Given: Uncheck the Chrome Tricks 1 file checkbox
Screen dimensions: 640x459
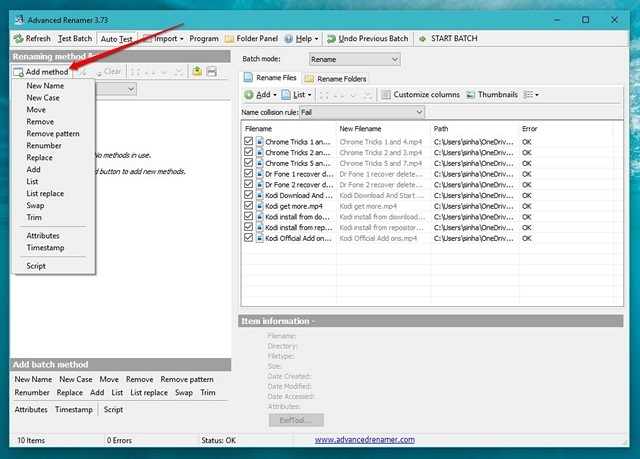Looking at the screenshot, I should click(249, 141).
